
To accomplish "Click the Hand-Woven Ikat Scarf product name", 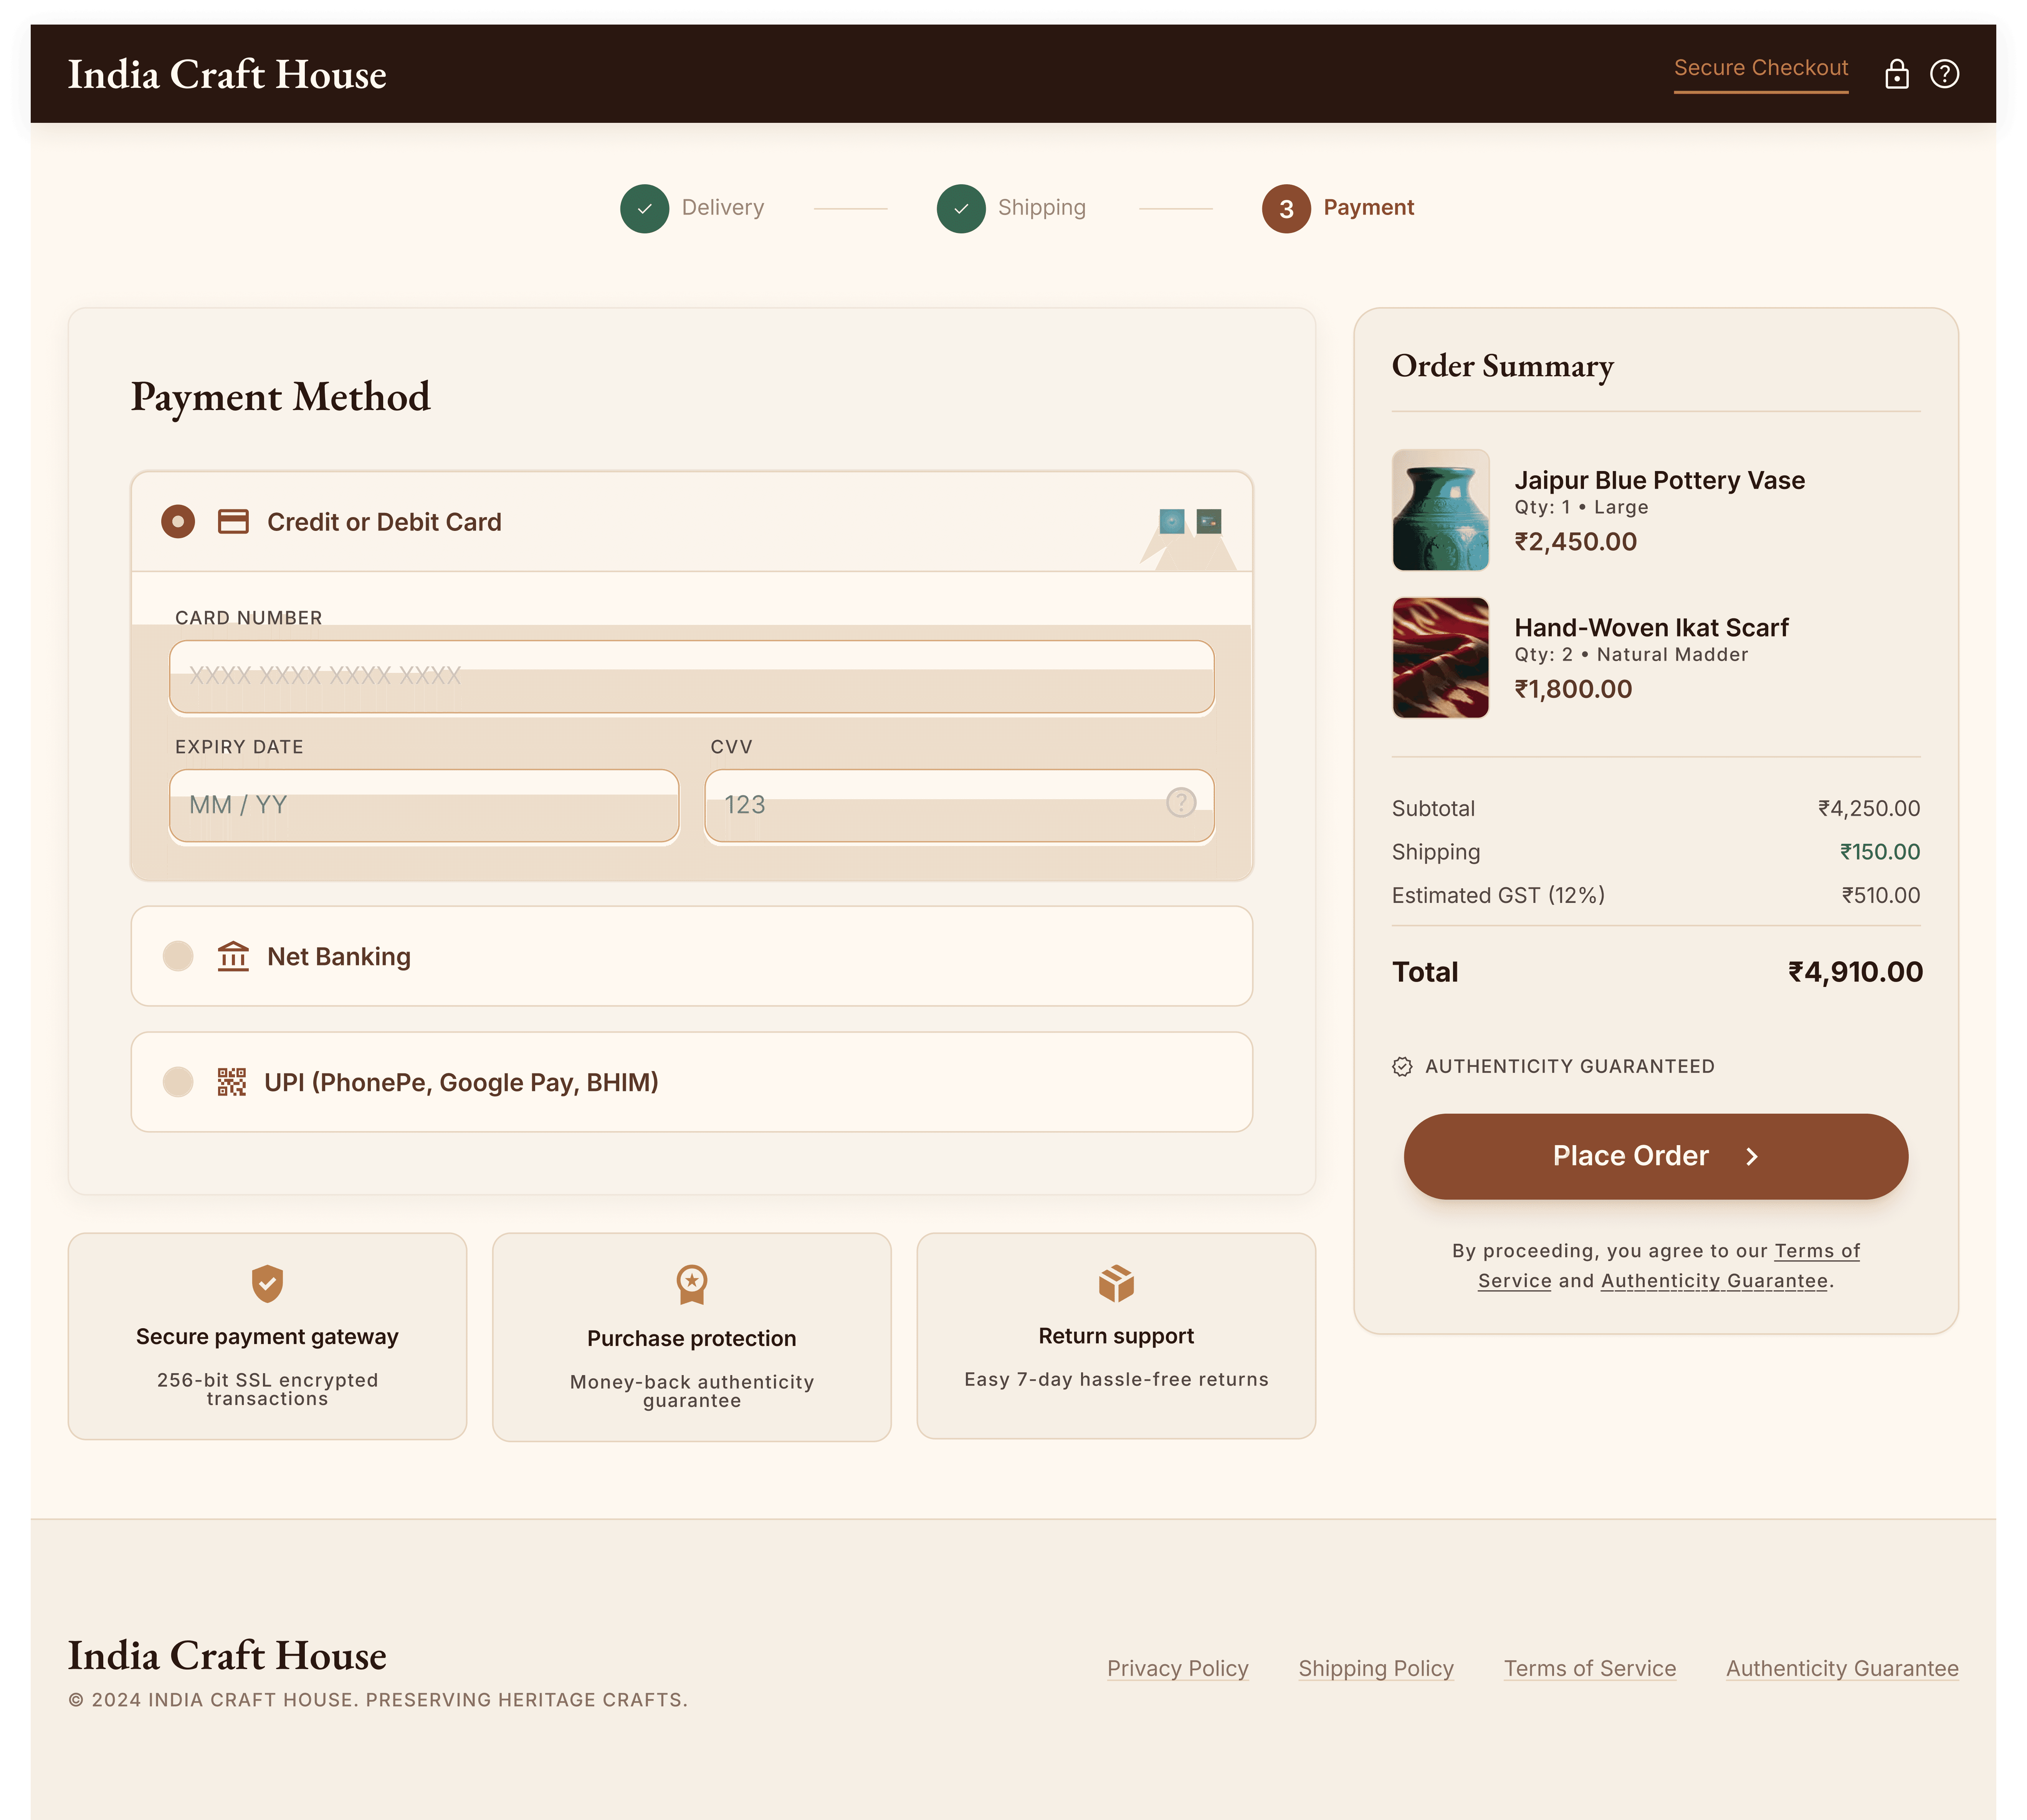I will [x=1651, y=628].
